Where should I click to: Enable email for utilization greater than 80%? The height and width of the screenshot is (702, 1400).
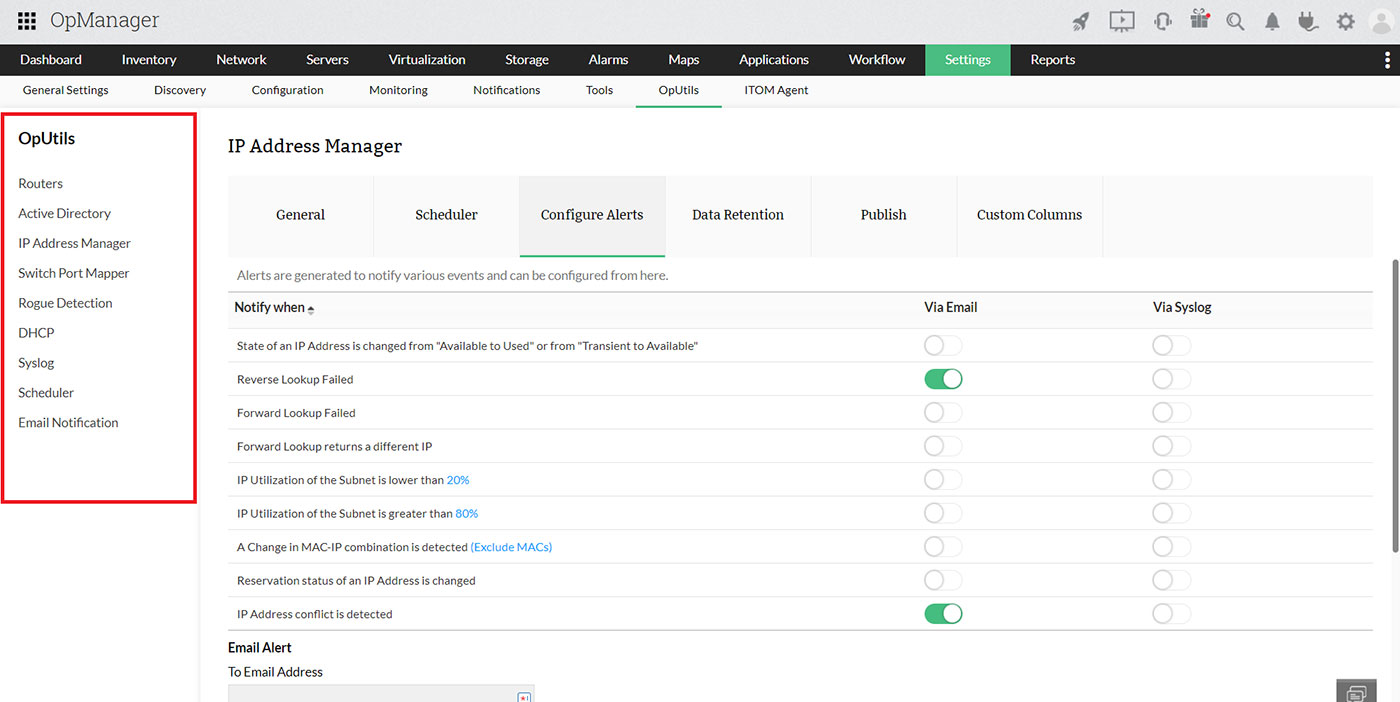(943, 513)
